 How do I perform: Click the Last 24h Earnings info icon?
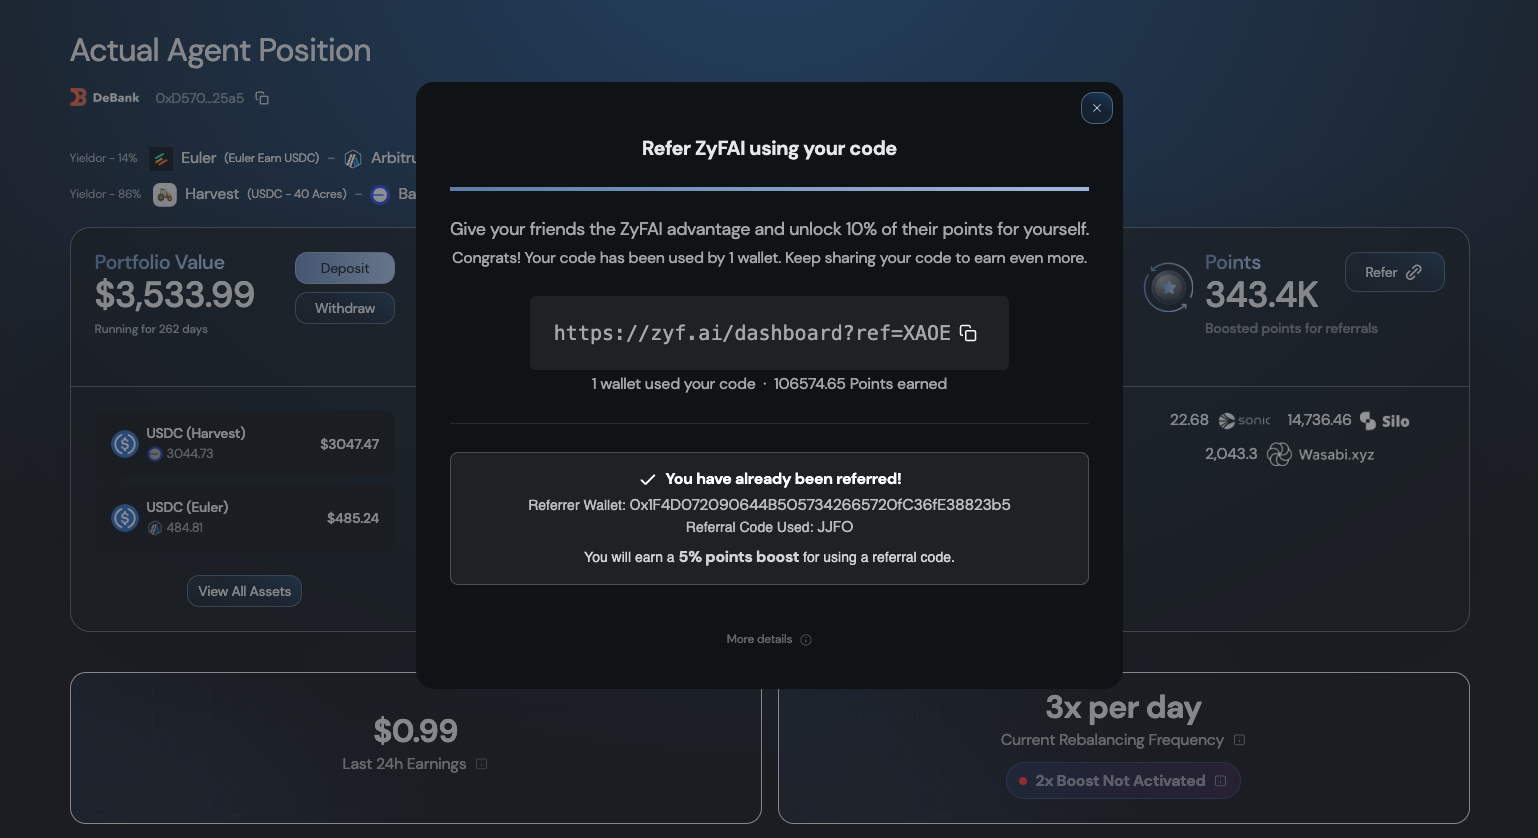[481, 764]
